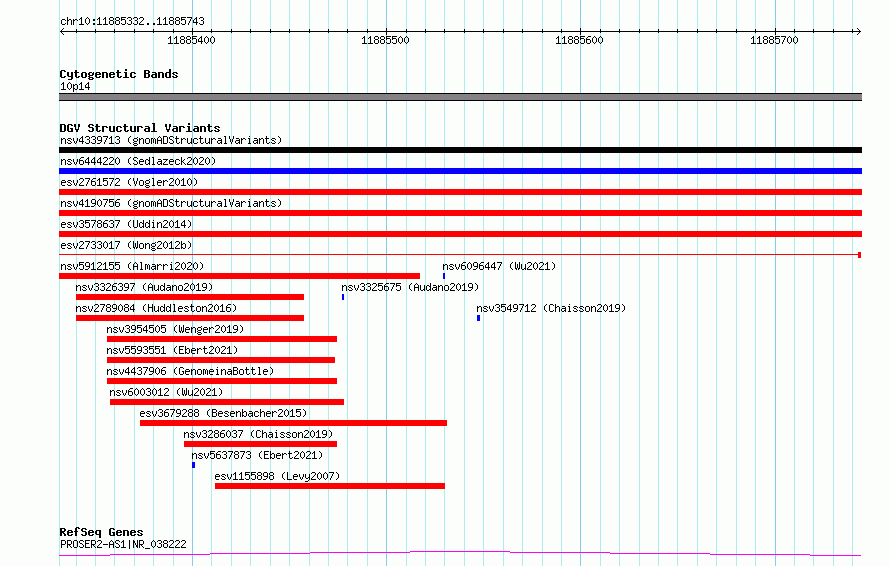The image size is (890, 566).
Task: Click the esv2733017 (Wong2012b) label
Action: click(126, 245)
